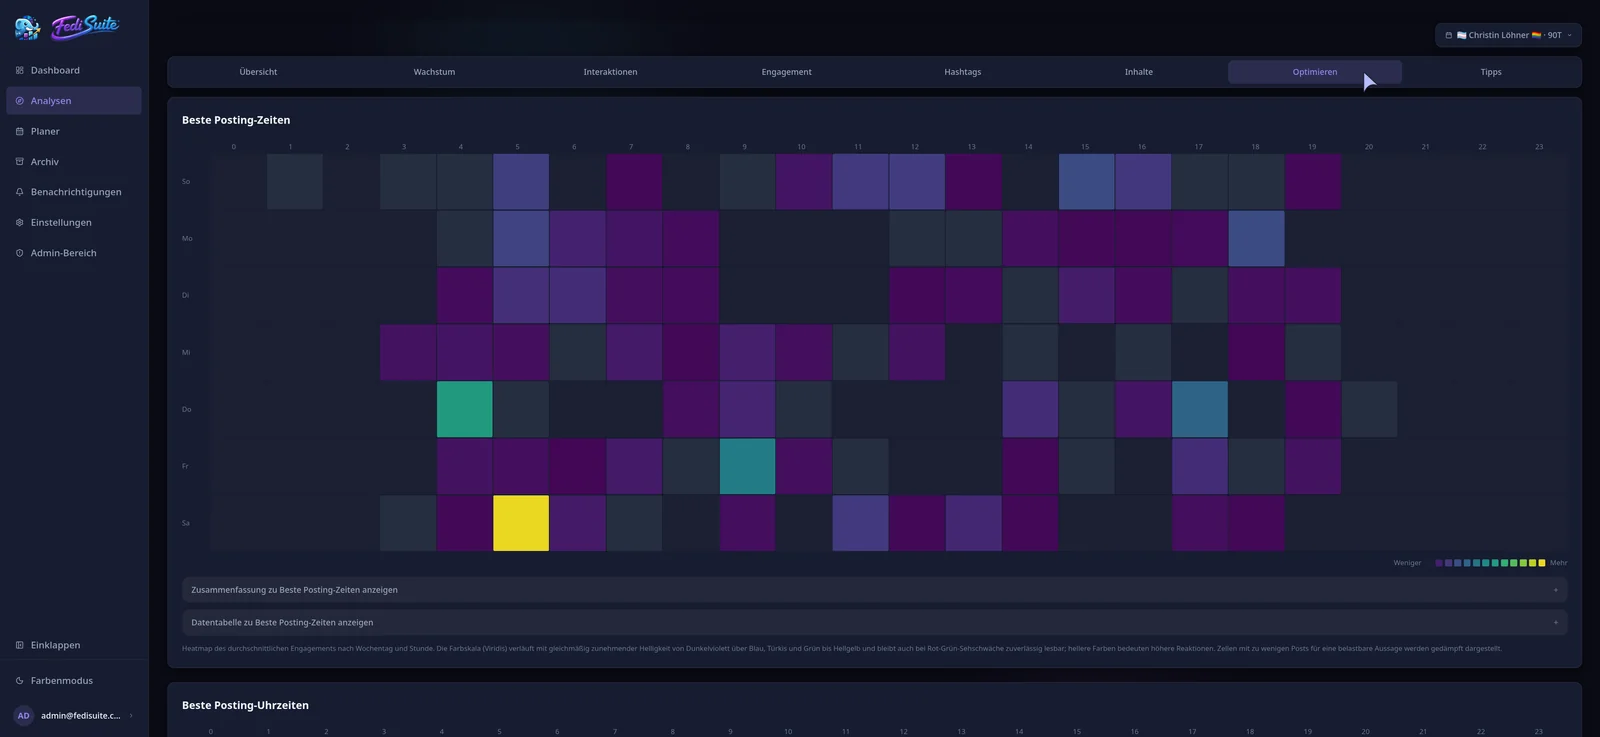Switch to the Übersicht tab
This screenshot has height=737, width=1600.
pos(258,72)
